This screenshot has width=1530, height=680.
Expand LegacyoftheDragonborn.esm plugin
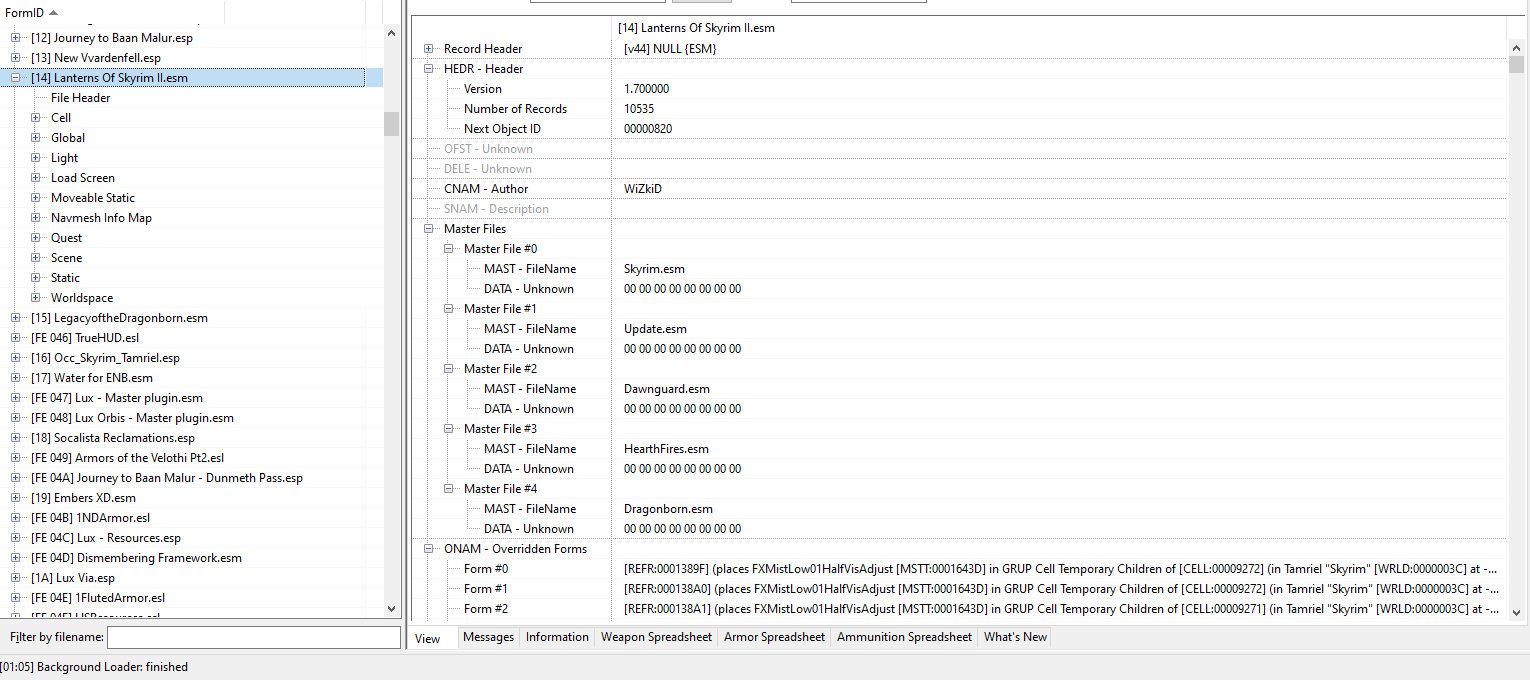click(15, 318)
